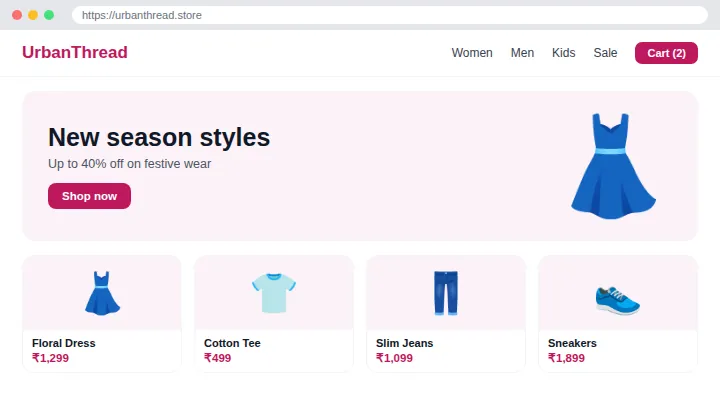
Task: Click the large blue dress banner image
Action: click(x=613, y=166)
